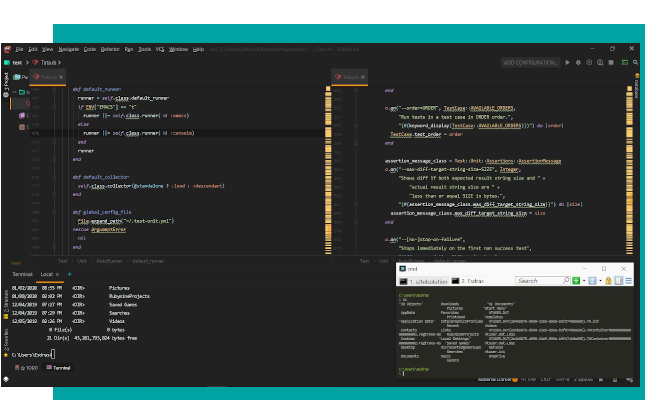Click 'AutoRunner' in left editor breadcrumb
The width and height of the screenshot is (645, 400).
(109, 261)
